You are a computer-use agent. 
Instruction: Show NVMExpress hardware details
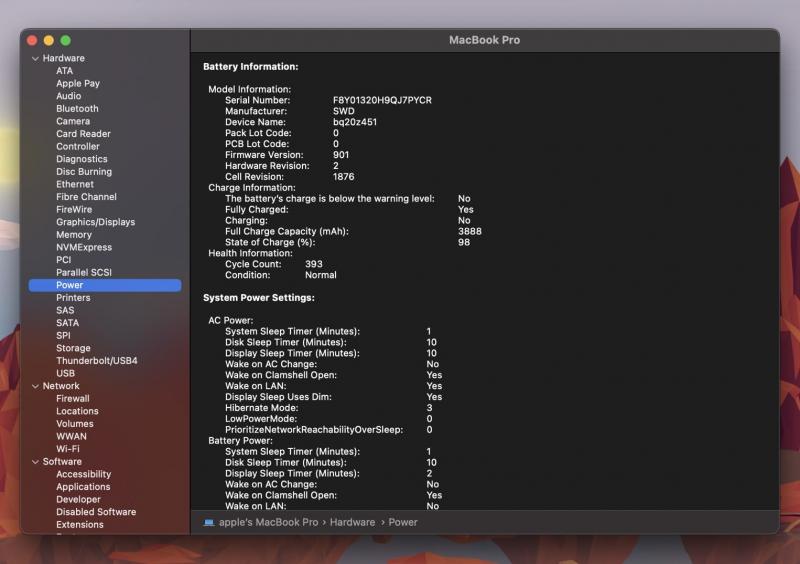click(84, 247)
